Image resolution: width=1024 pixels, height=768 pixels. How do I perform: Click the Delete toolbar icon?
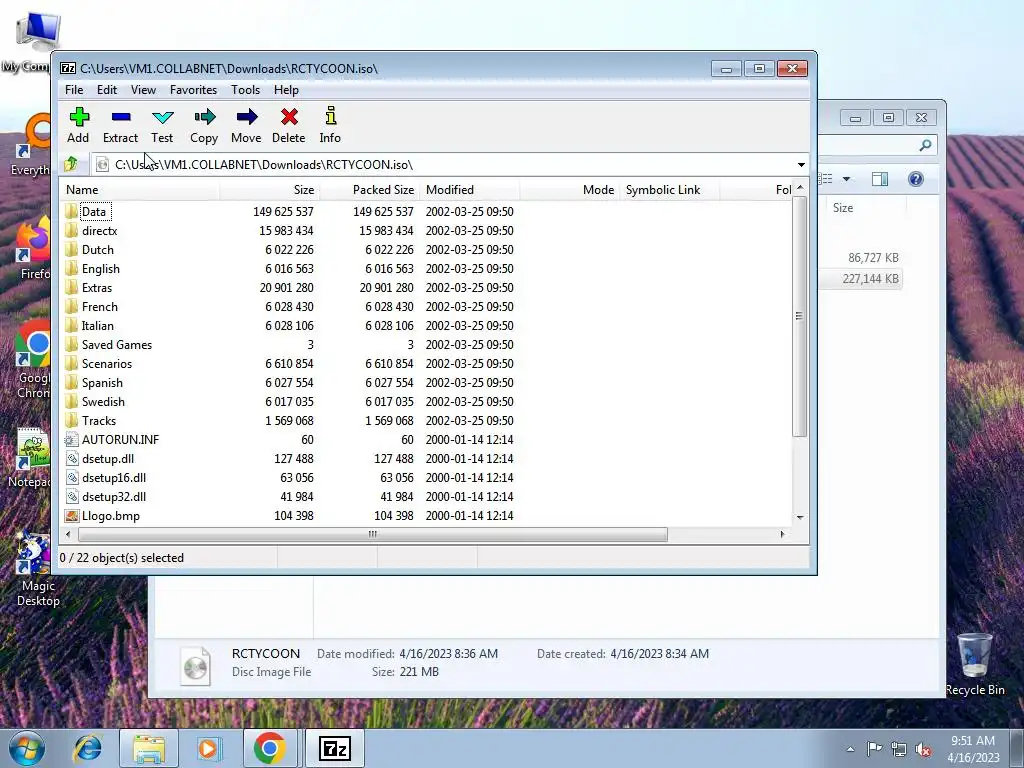tap(289, 118)
